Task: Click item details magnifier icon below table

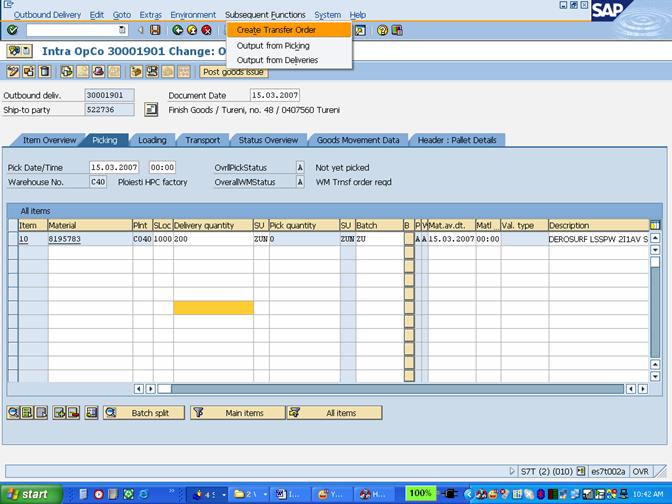Action: point(14,413)
